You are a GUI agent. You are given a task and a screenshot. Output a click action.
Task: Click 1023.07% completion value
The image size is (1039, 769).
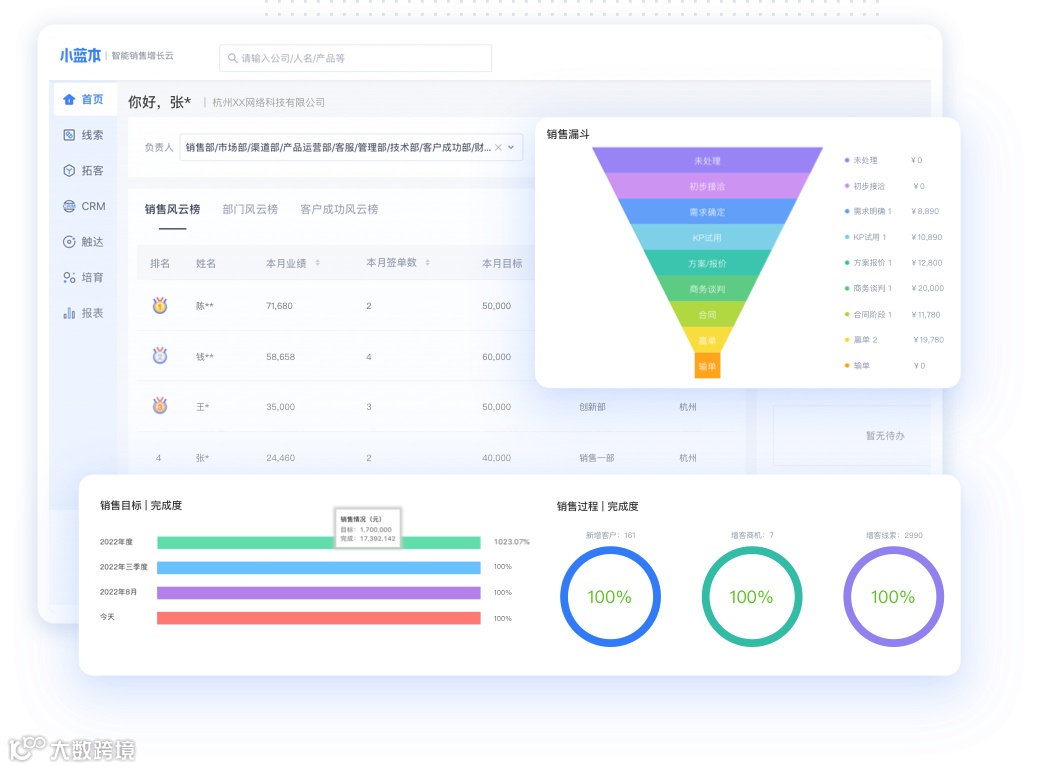(512, 542)
